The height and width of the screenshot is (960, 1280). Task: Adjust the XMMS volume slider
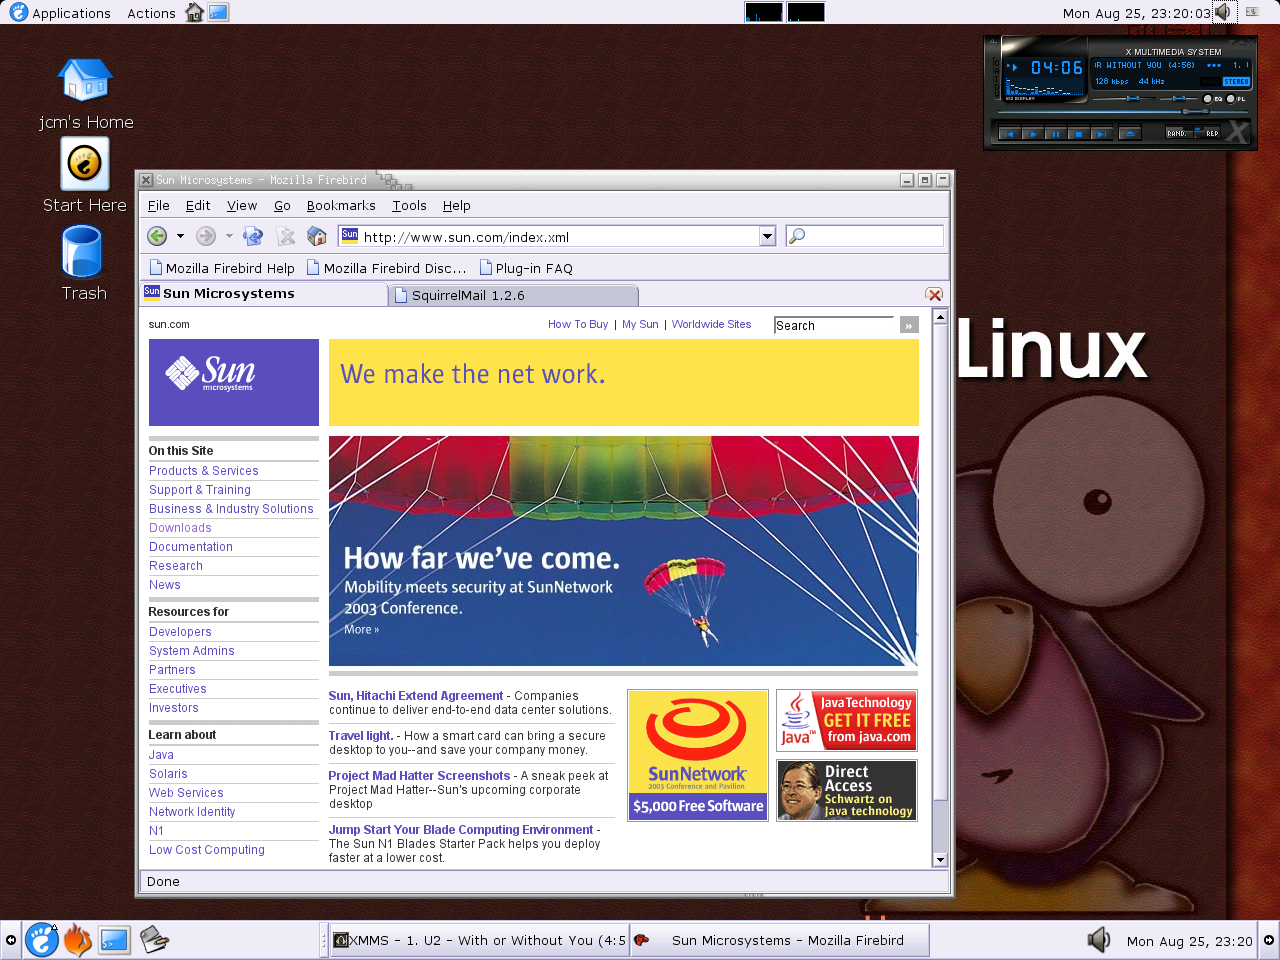1133,98
